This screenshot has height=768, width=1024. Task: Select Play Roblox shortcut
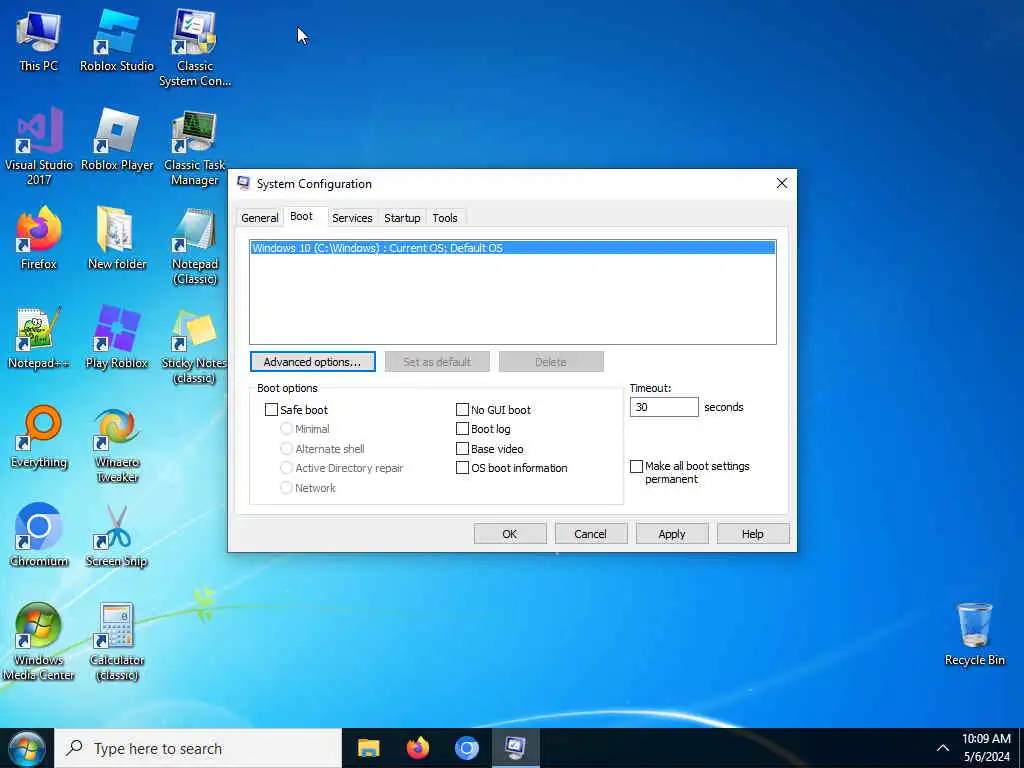117,338
